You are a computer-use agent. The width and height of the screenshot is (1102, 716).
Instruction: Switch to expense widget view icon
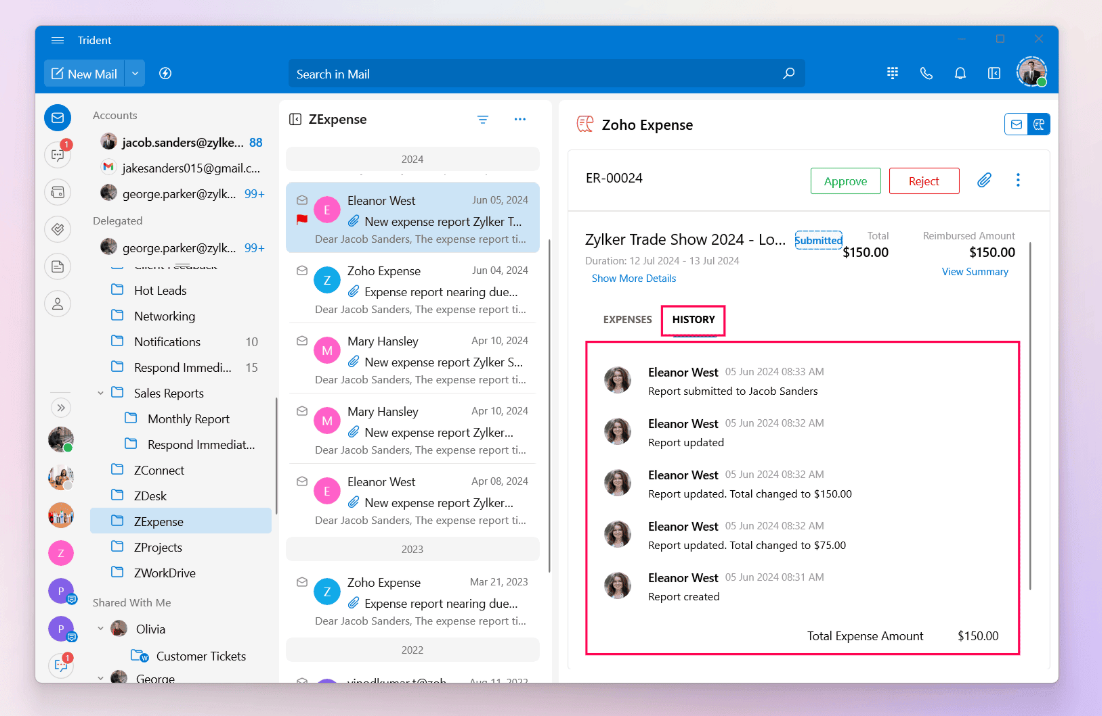pyautogui.click(x=1038, y=124)
